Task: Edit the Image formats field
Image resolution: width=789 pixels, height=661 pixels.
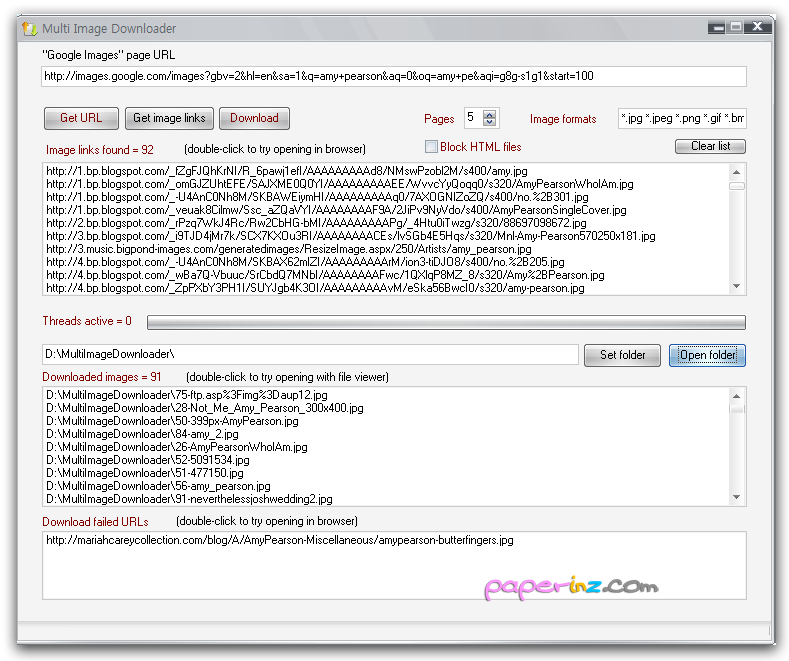Action: tap(682, 119)
